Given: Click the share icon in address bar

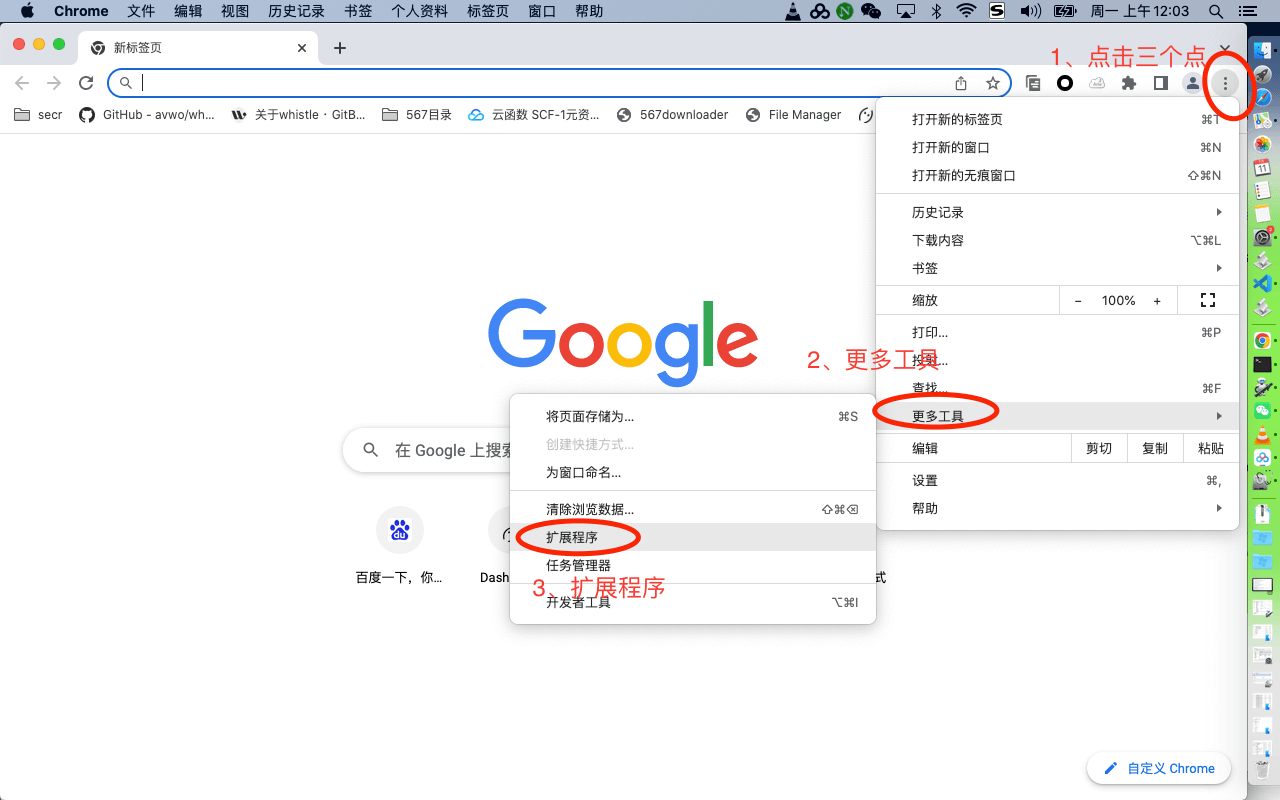Looking at the screenshot, I should [x=961, y=83].
